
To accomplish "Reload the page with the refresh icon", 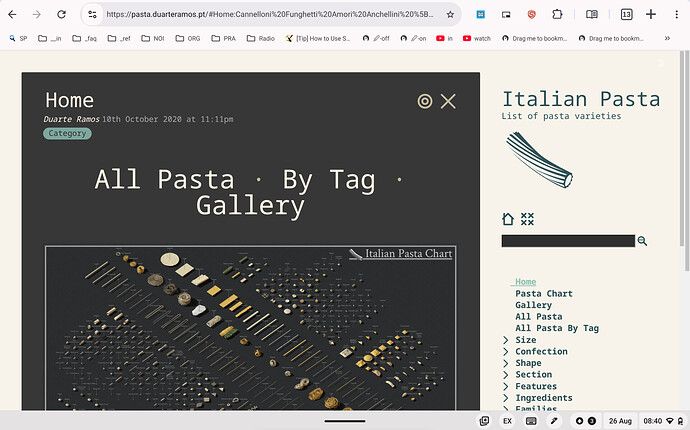I will [61, 15].
